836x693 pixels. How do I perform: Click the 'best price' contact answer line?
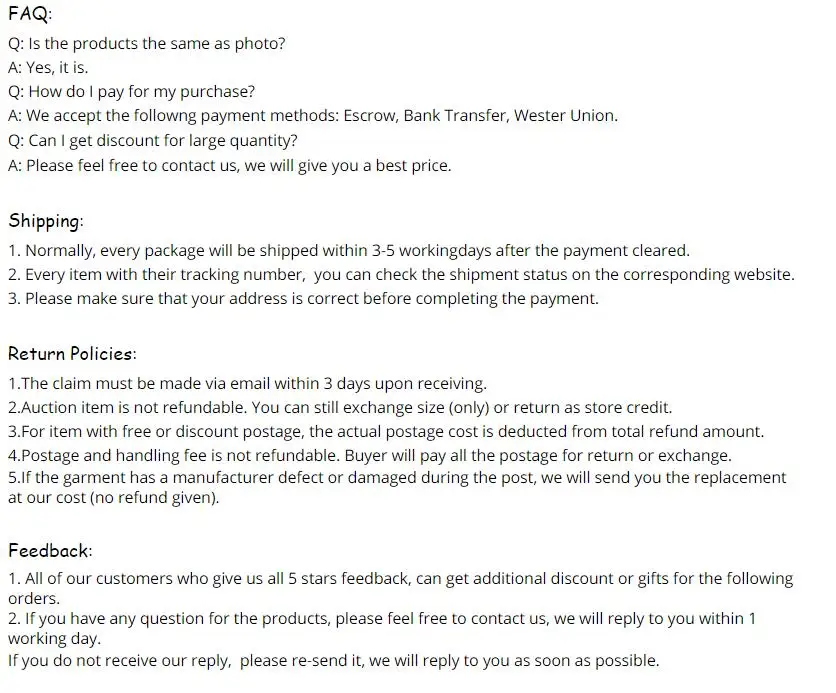(x=230, y=166)
